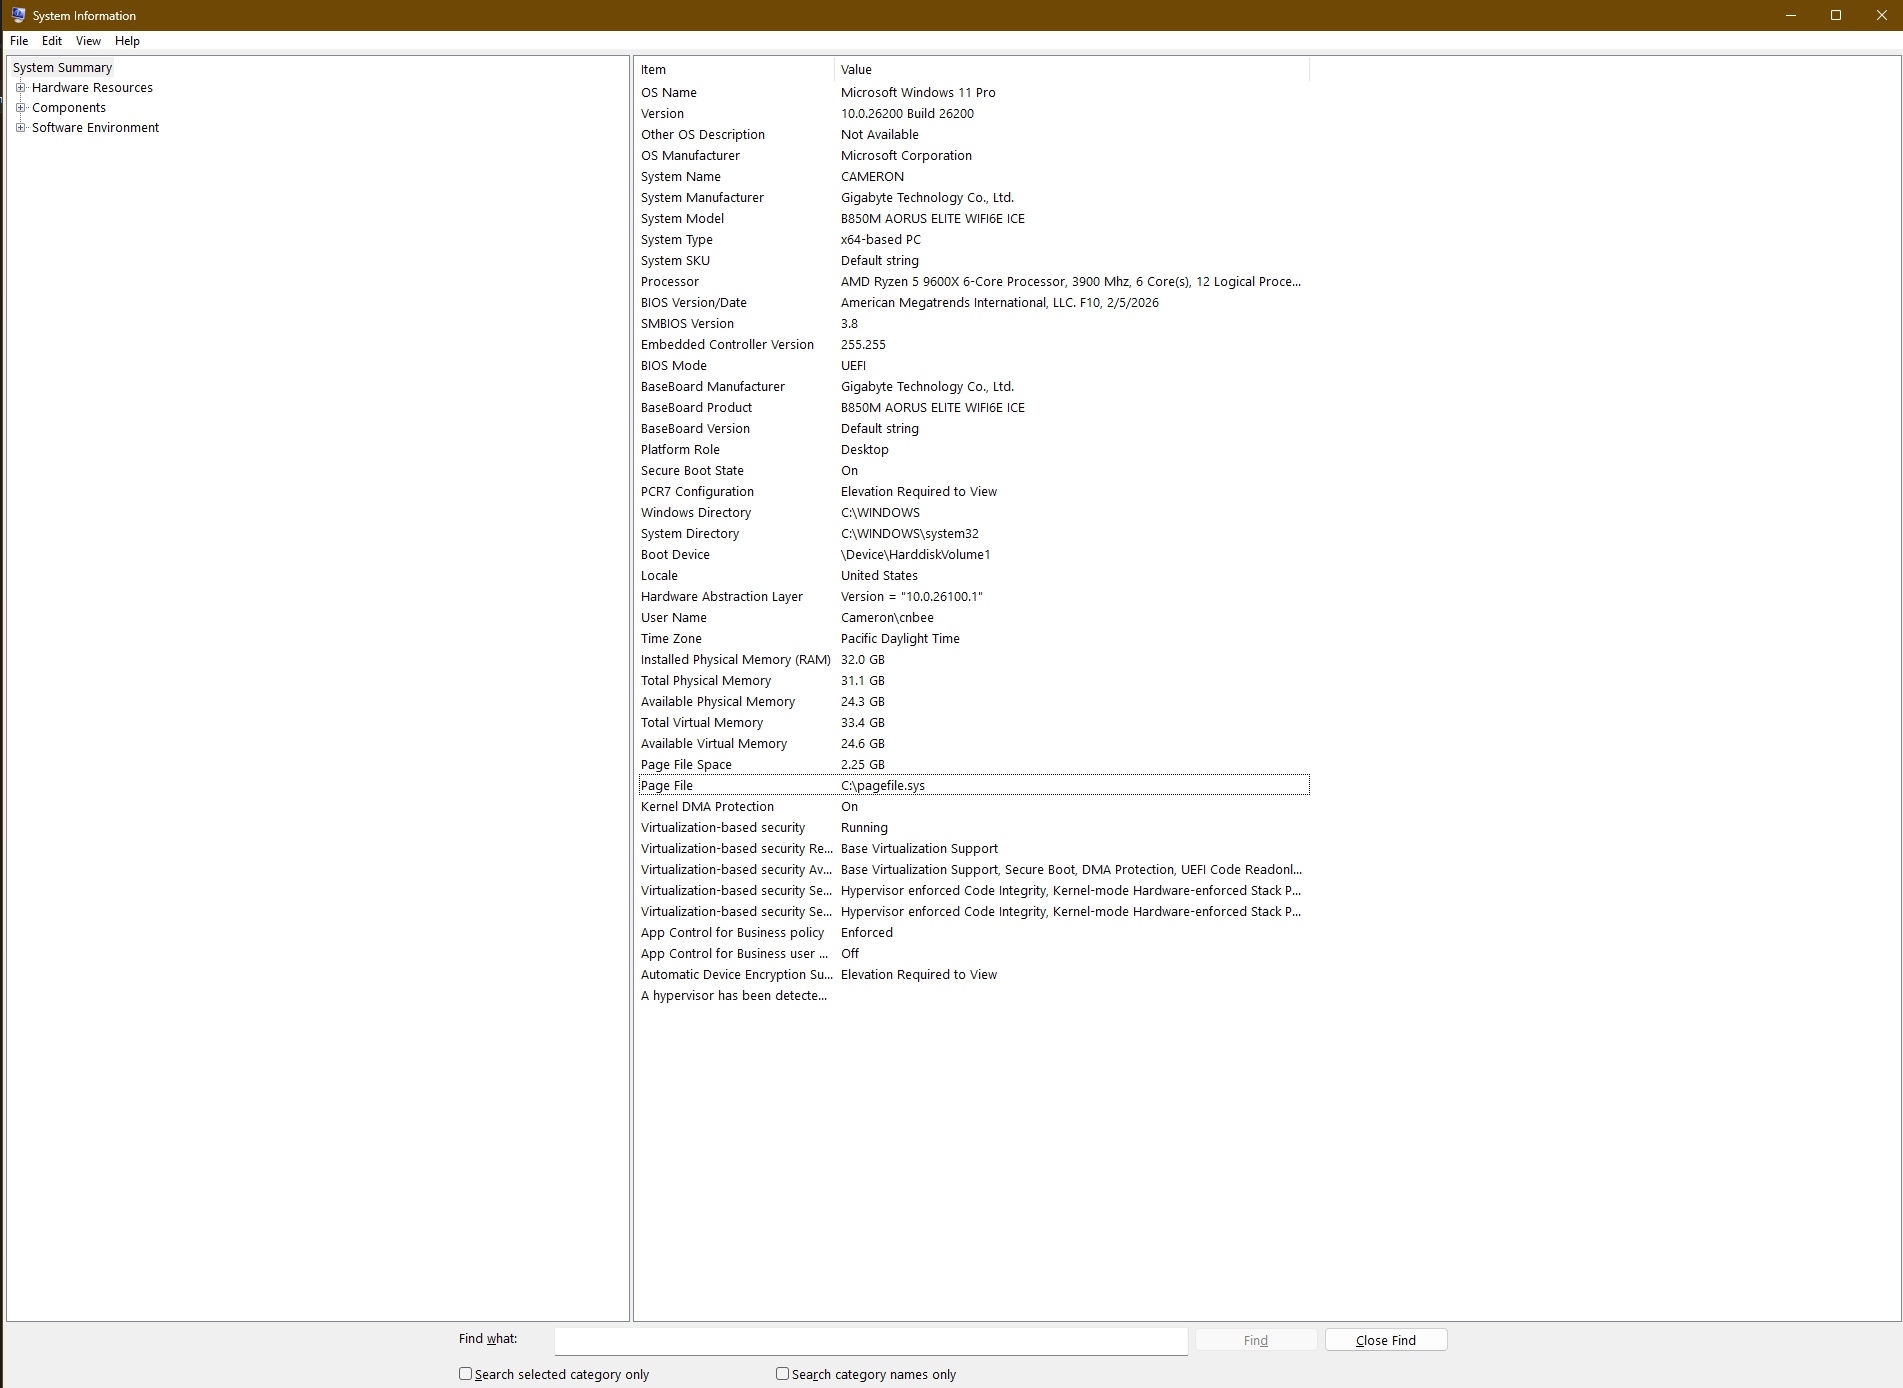Open the View menu
1903x1388 pixels.
click(88, 41)
